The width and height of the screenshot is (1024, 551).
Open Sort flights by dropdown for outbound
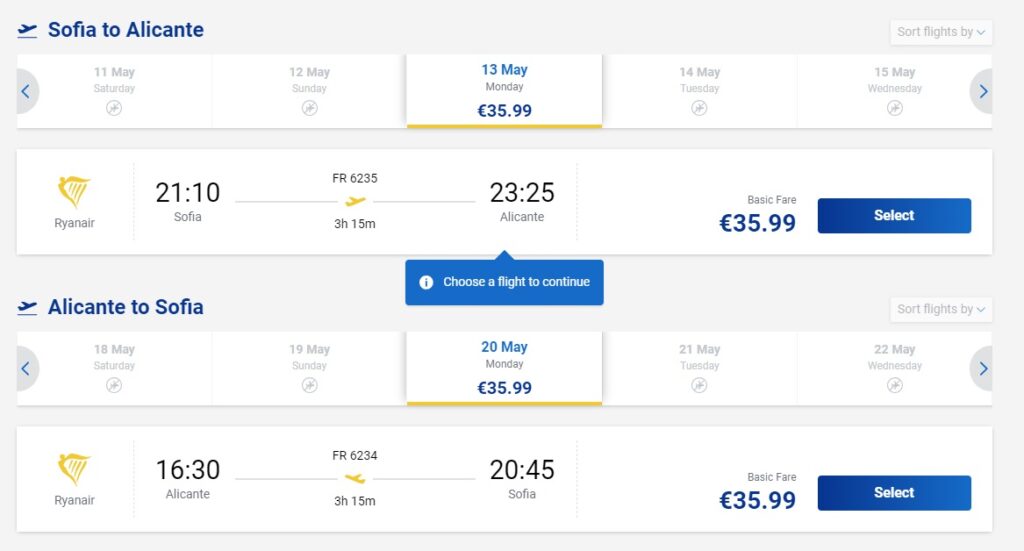coord(941,32)
